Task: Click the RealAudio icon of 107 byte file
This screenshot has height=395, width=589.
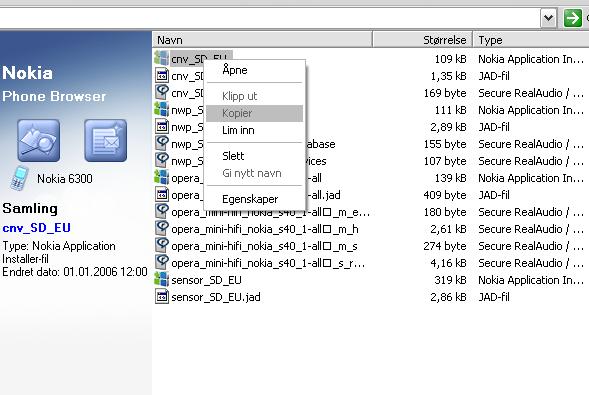Action: (162, 160)
